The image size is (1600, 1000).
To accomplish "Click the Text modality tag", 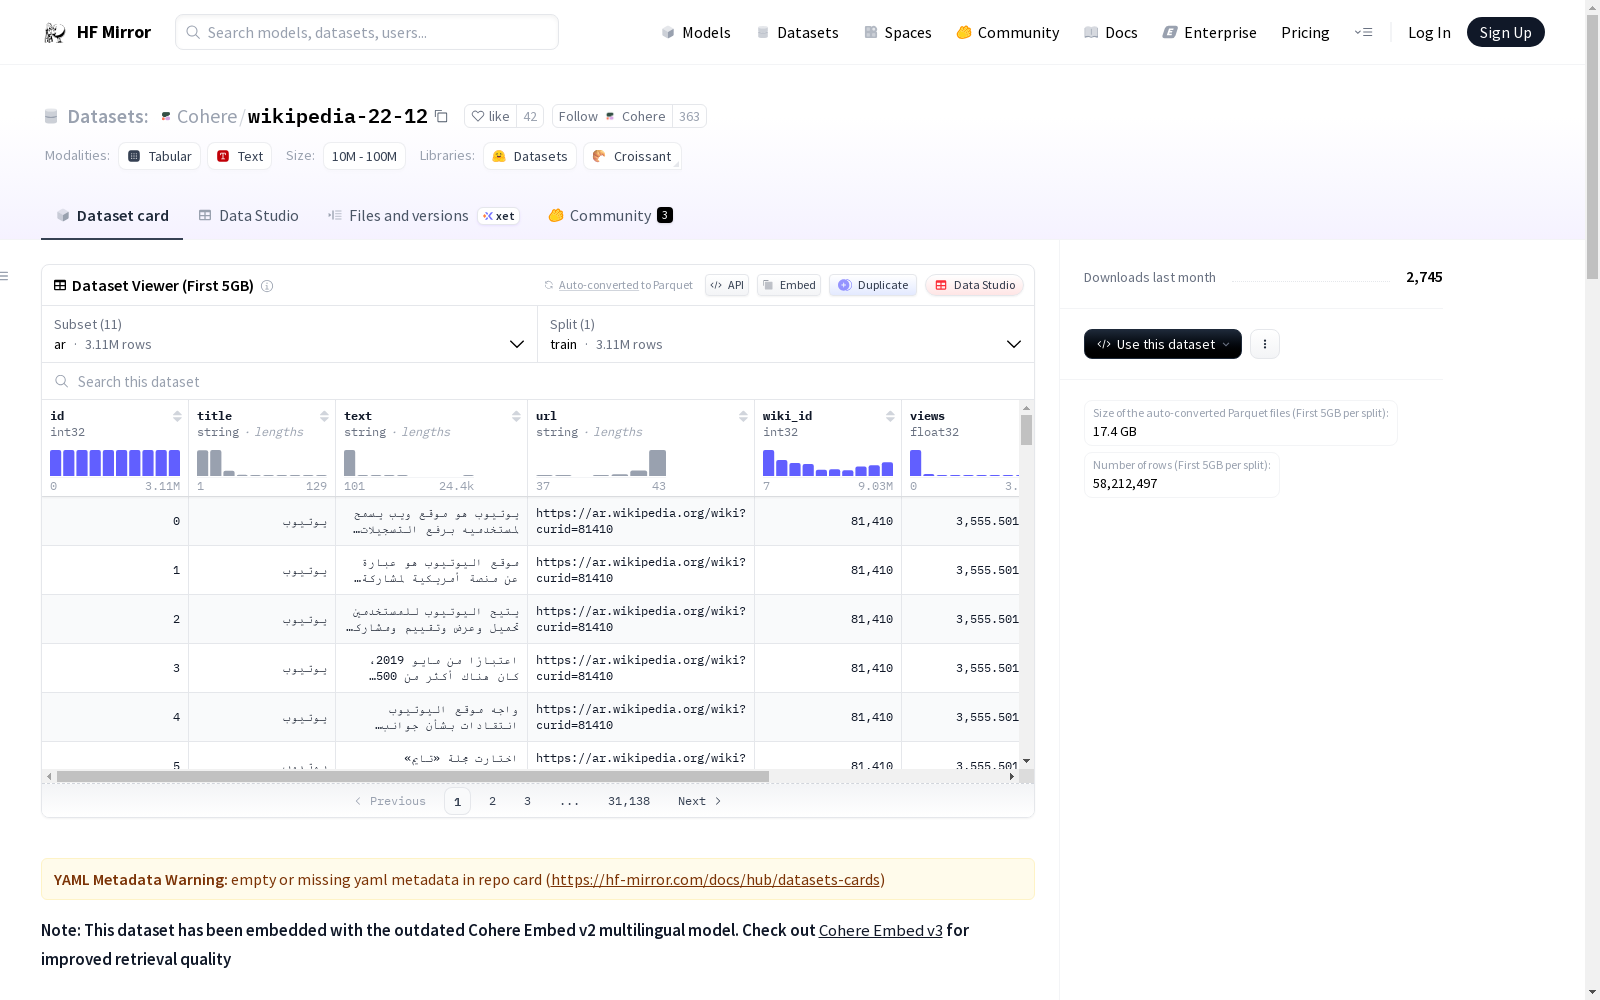I will point(240,156).
